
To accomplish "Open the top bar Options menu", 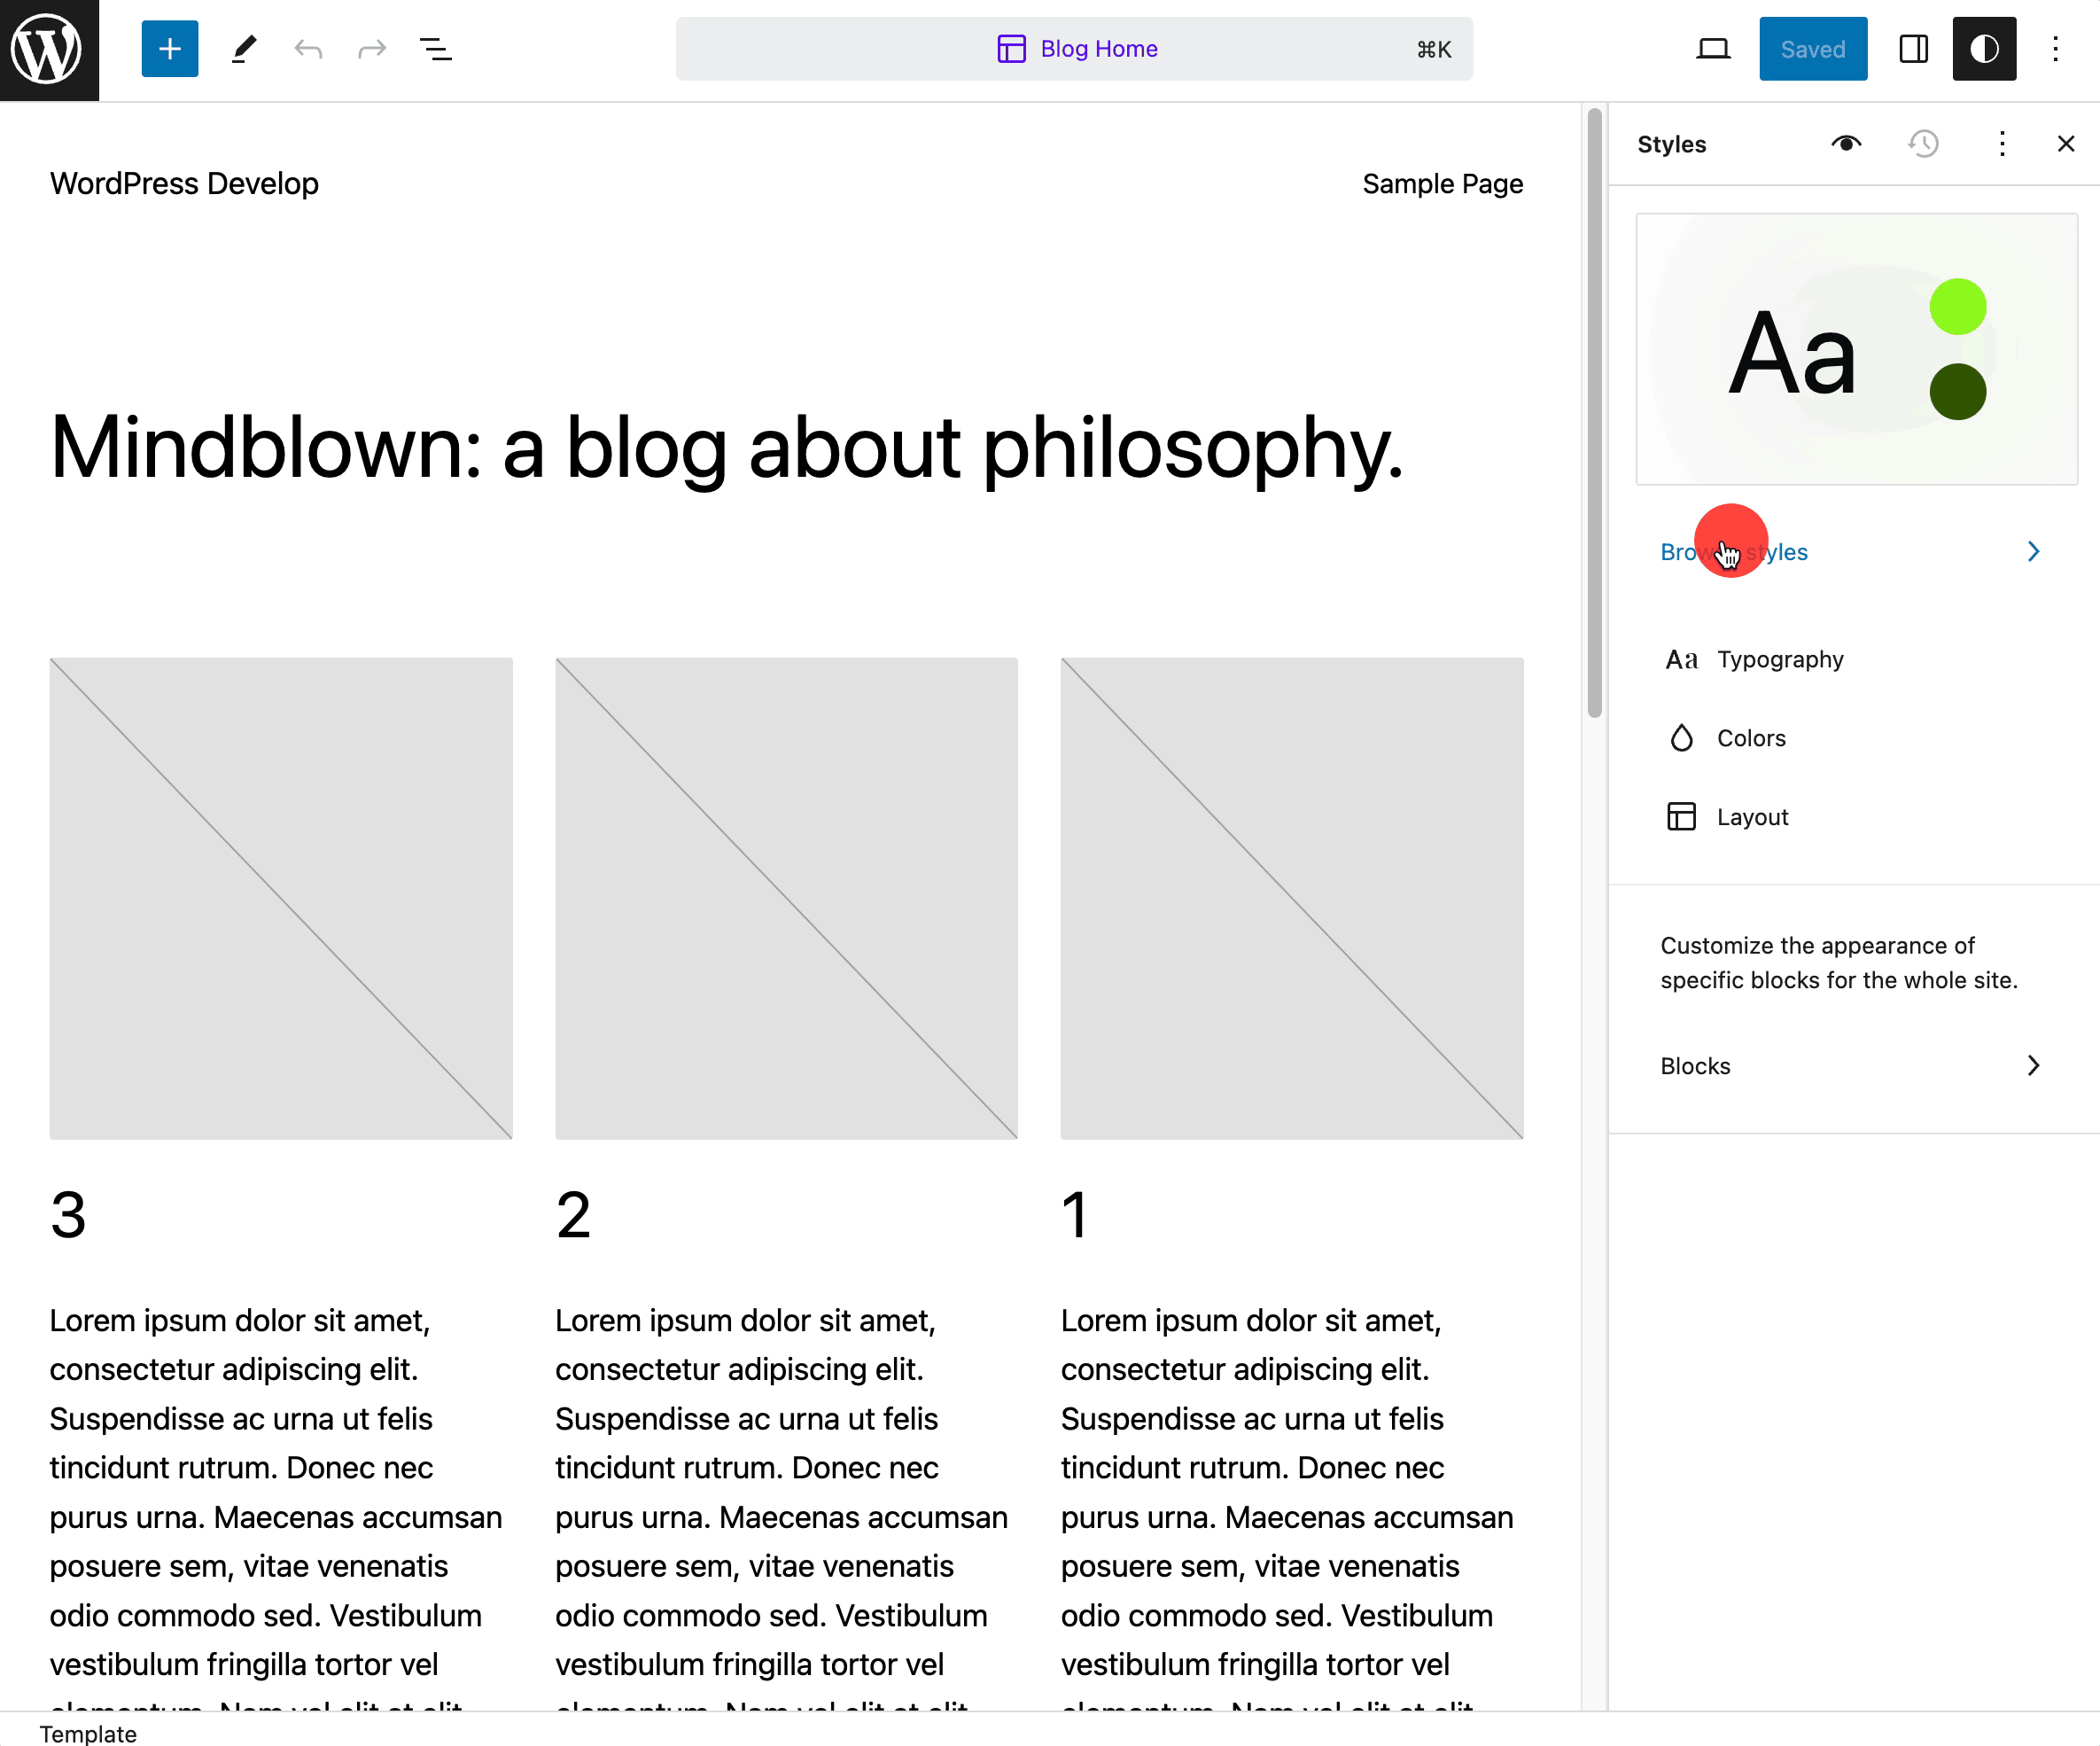I will (x=2055, y=49).
